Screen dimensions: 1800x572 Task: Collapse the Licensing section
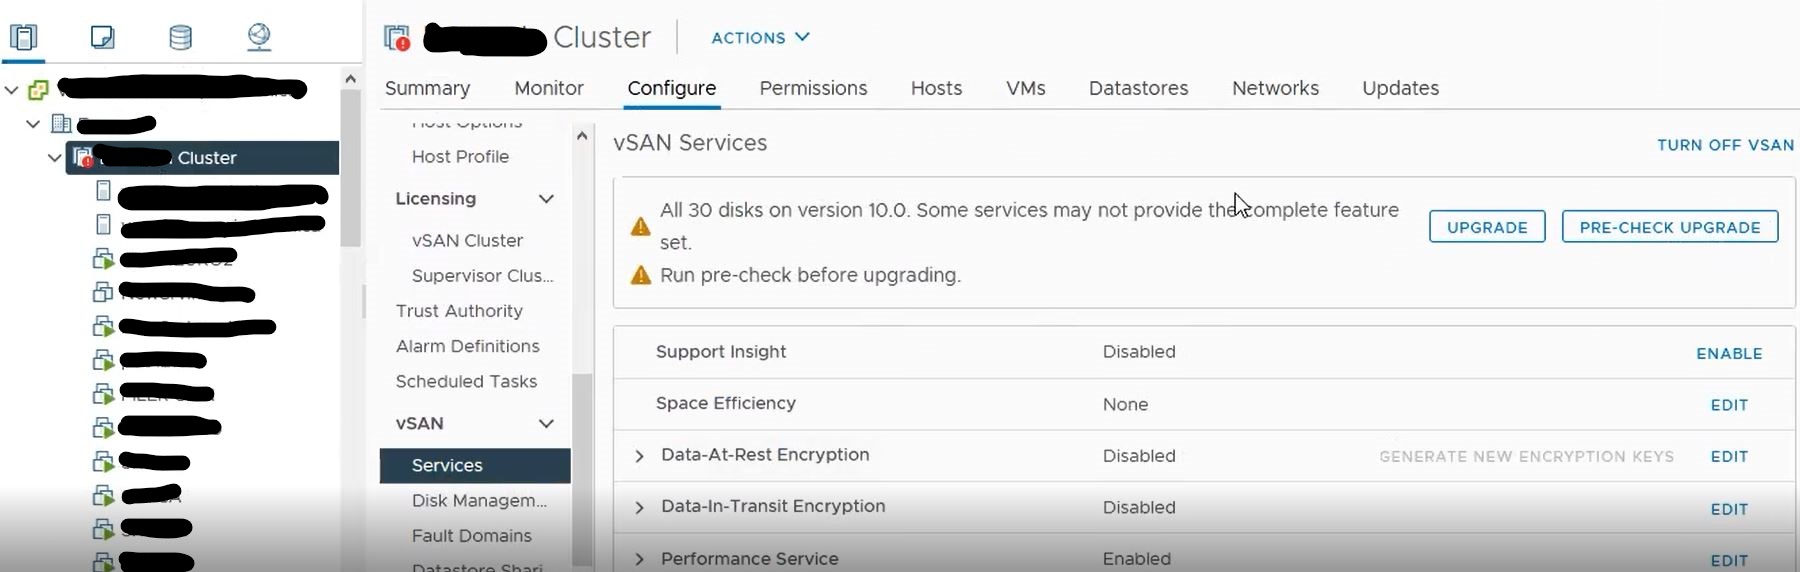pos(546,199)
